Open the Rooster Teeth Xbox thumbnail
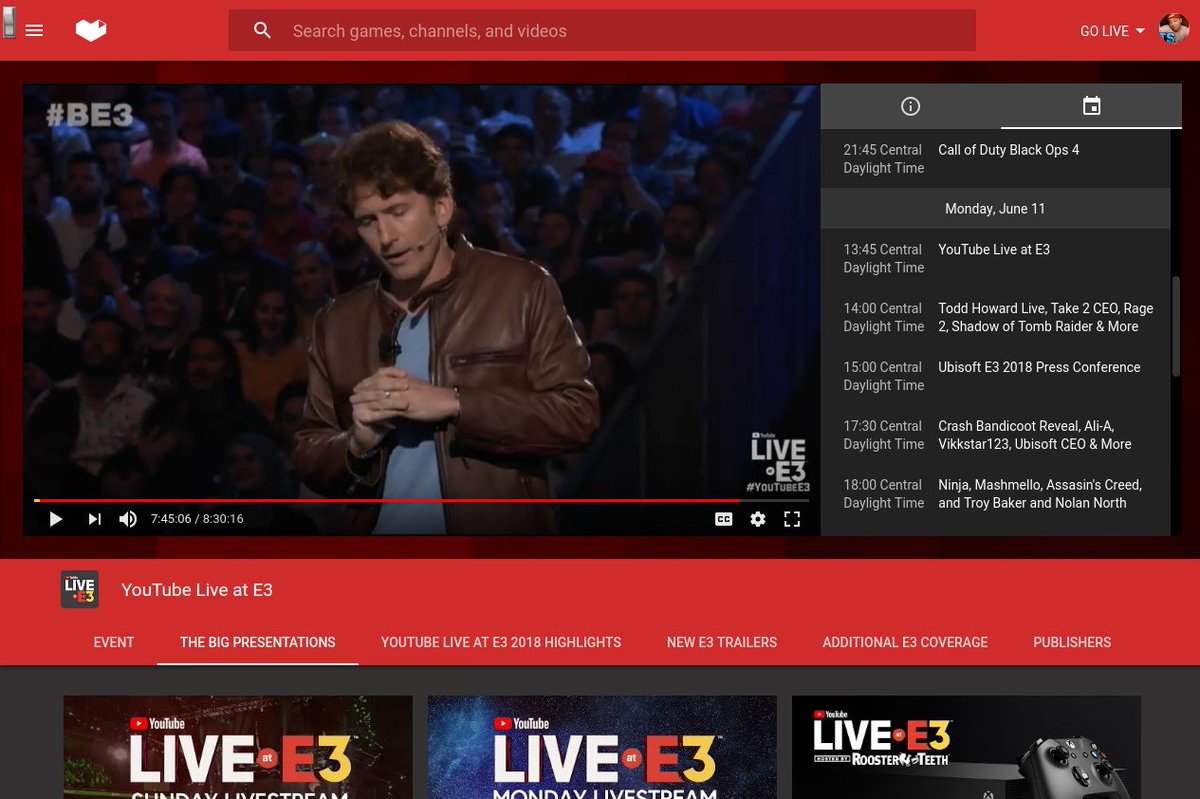The width and height of the screenshot is (1200, 799). (966, 747)
